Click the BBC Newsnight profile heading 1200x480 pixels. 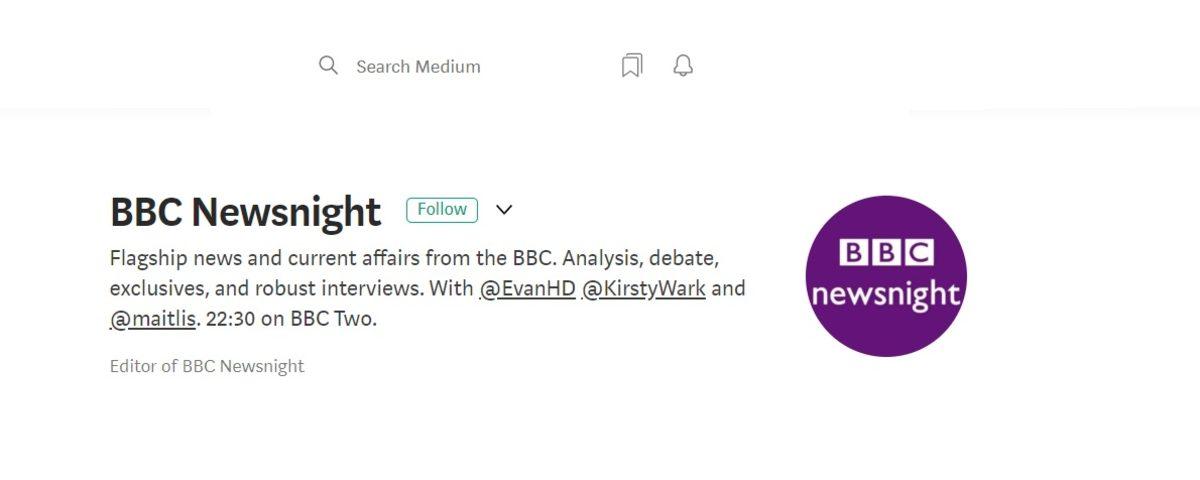(x=245, y=212)
